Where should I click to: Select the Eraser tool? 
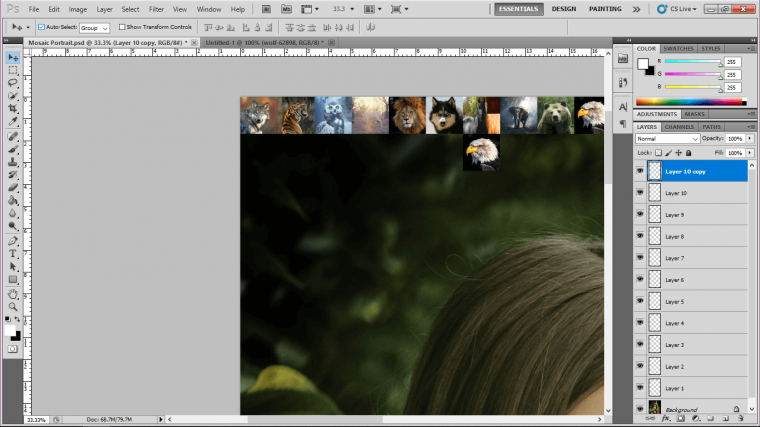point(13,188)
